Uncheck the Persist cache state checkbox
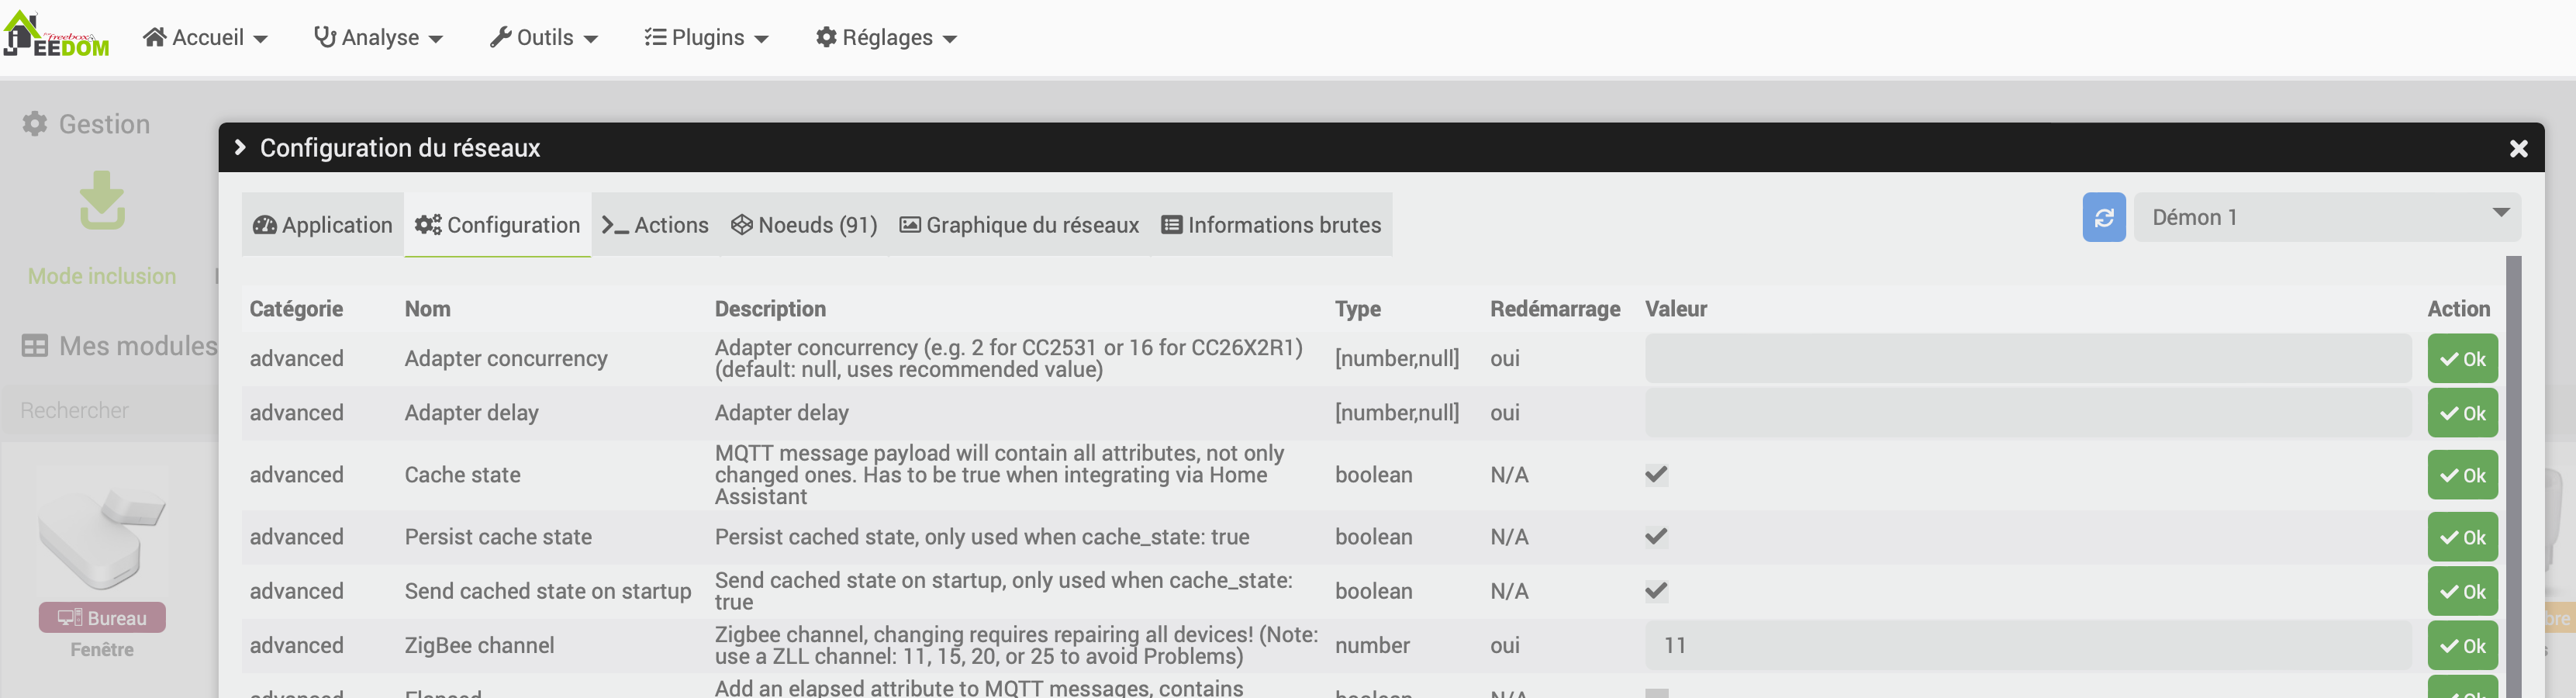Viewport: 2576px width, 698px height. (1656, 537)
